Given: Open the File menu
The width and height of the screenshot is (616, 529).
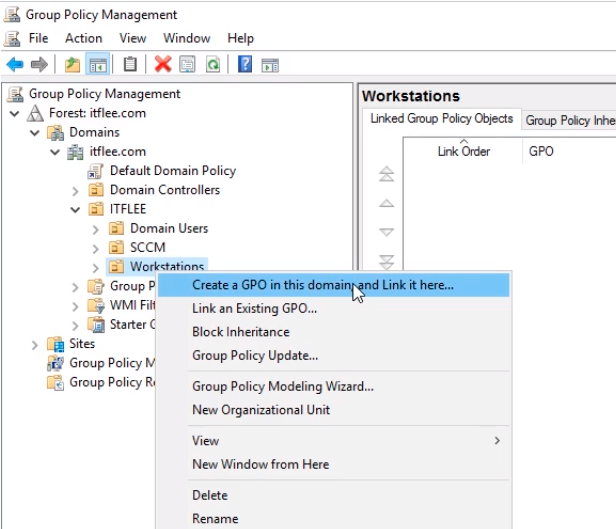Looking at the screenshot, I should coord(38,38).
